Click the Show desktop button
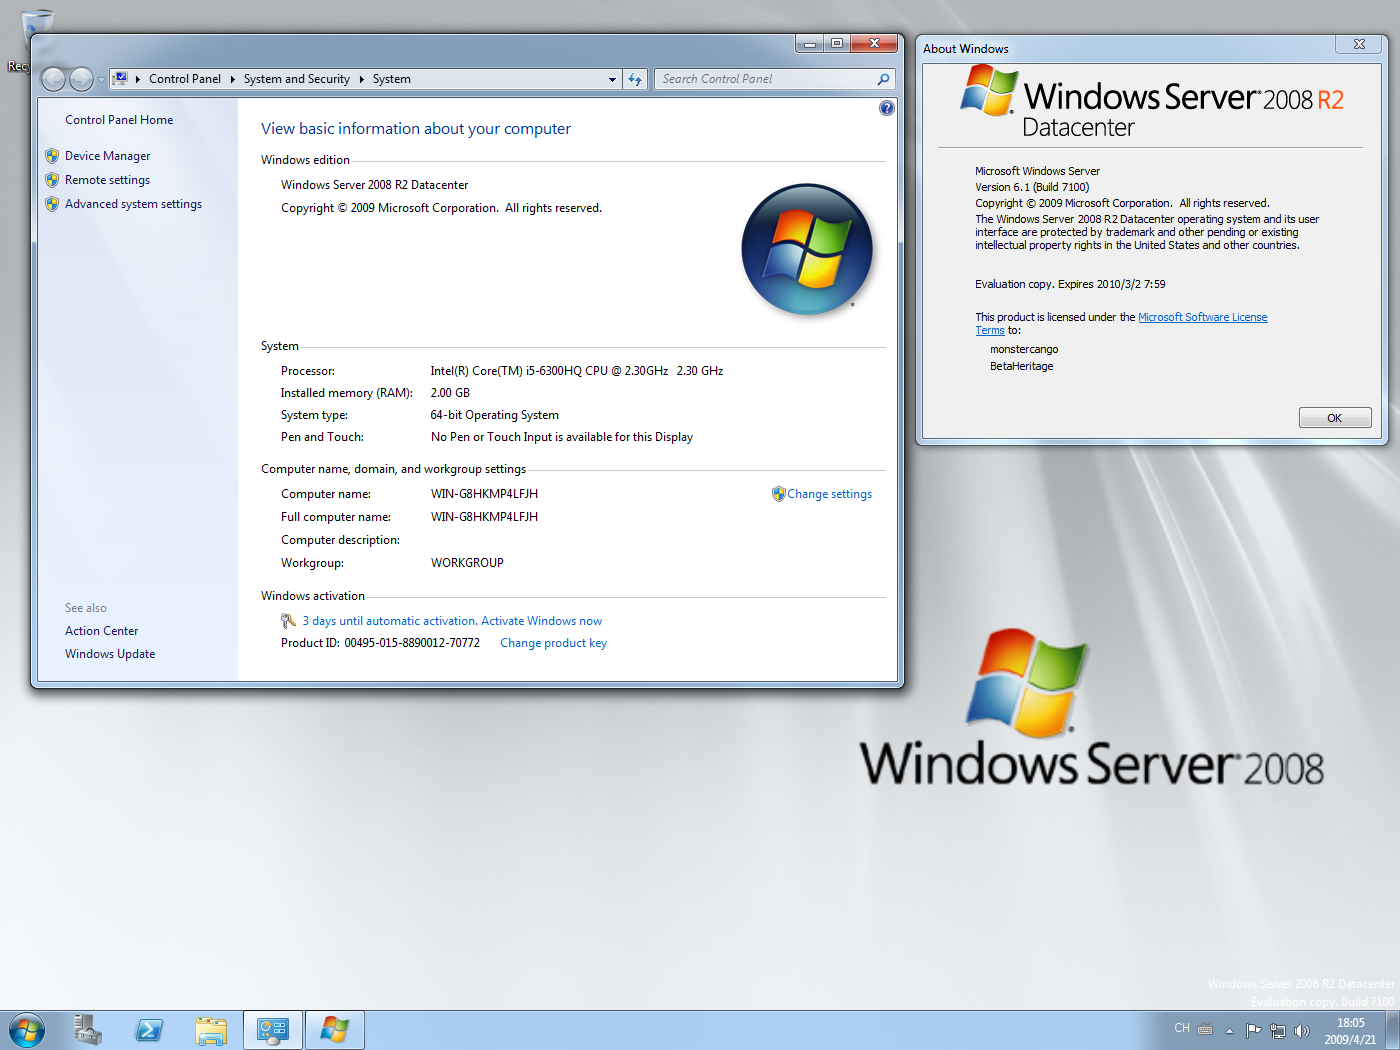 (1393, 1030)
